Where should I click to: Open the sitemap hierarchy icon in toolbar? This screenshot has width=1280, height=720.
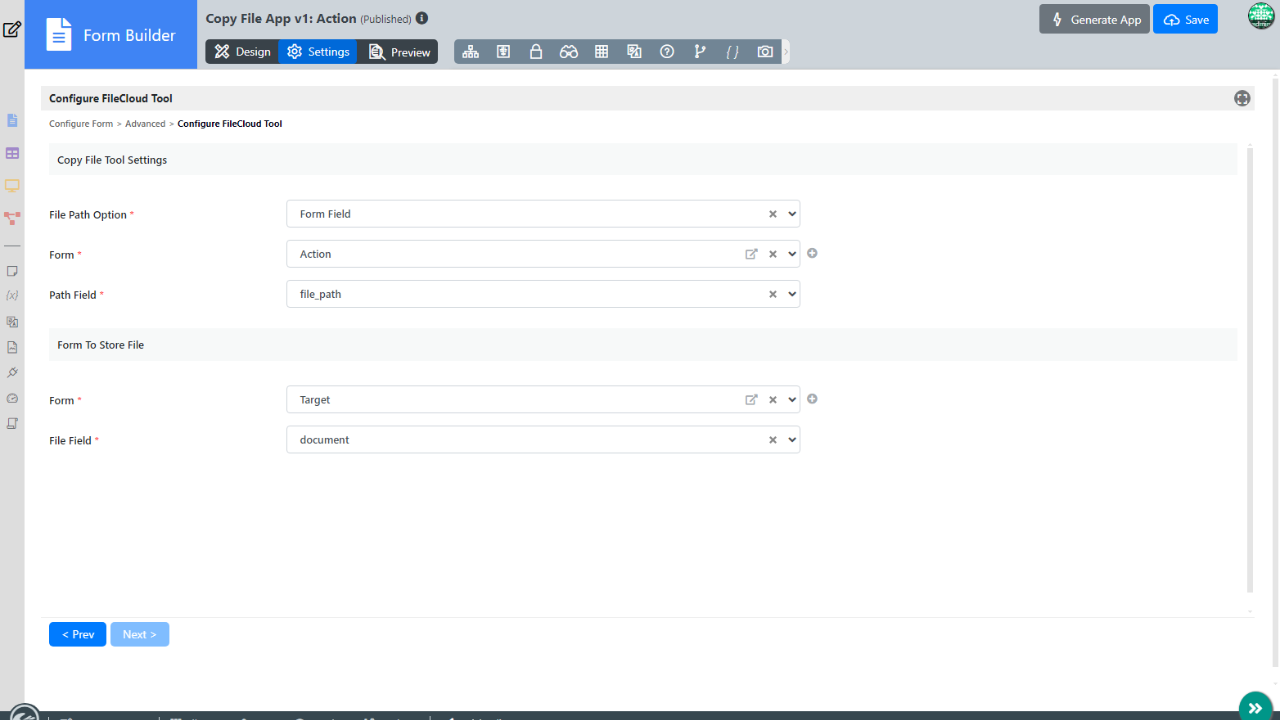tap(470, 52)
